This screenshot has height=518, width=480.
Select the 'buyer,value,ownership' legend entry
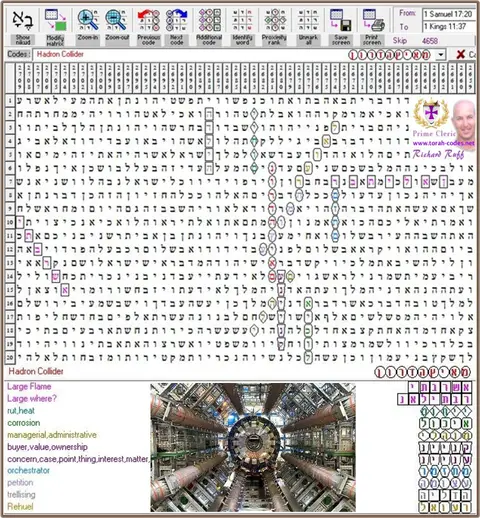[x=48, y=447]
